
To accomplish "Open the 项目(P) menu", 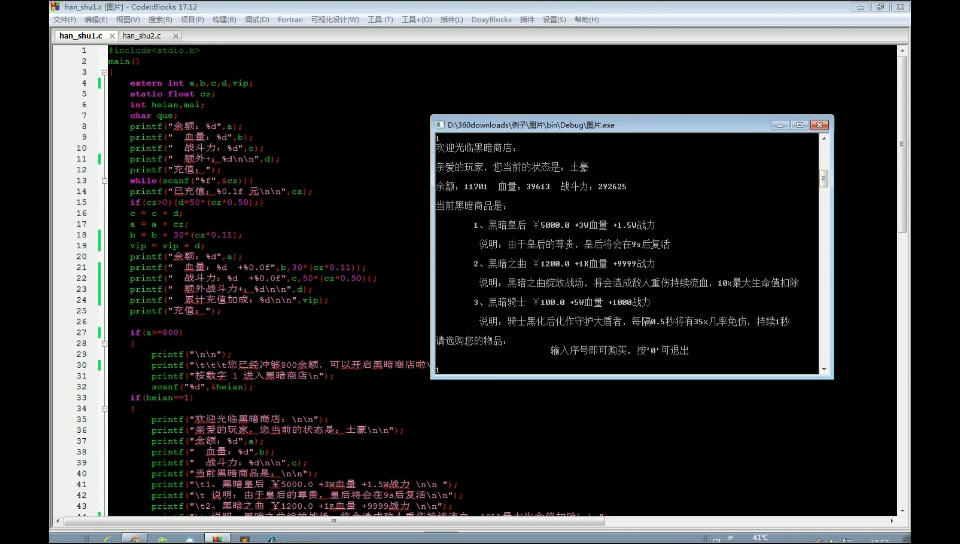I will [x=192, y=20].
